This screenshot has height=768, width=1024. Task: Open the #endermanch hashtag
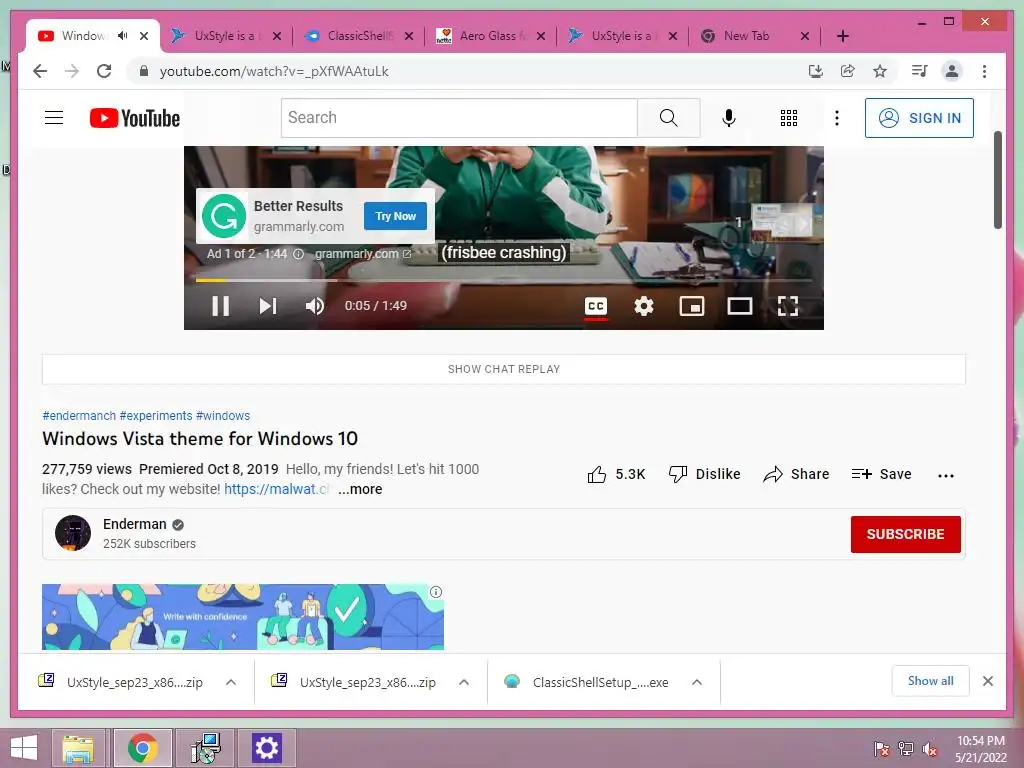79,415
